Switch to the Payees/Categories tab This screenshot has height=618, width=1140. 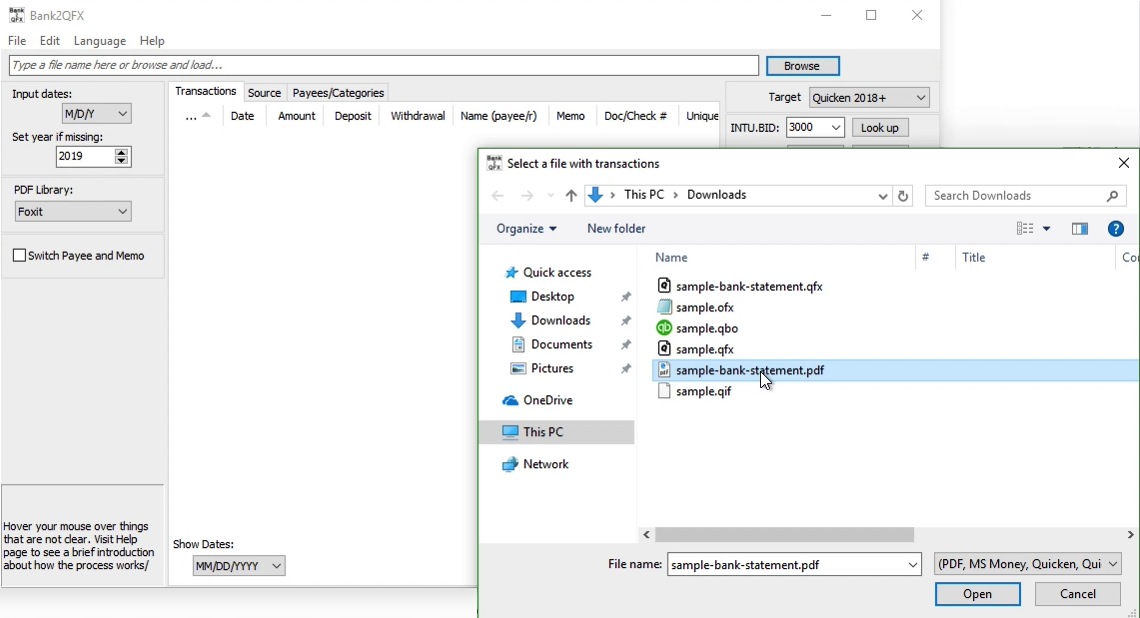(x=338, y=93)
